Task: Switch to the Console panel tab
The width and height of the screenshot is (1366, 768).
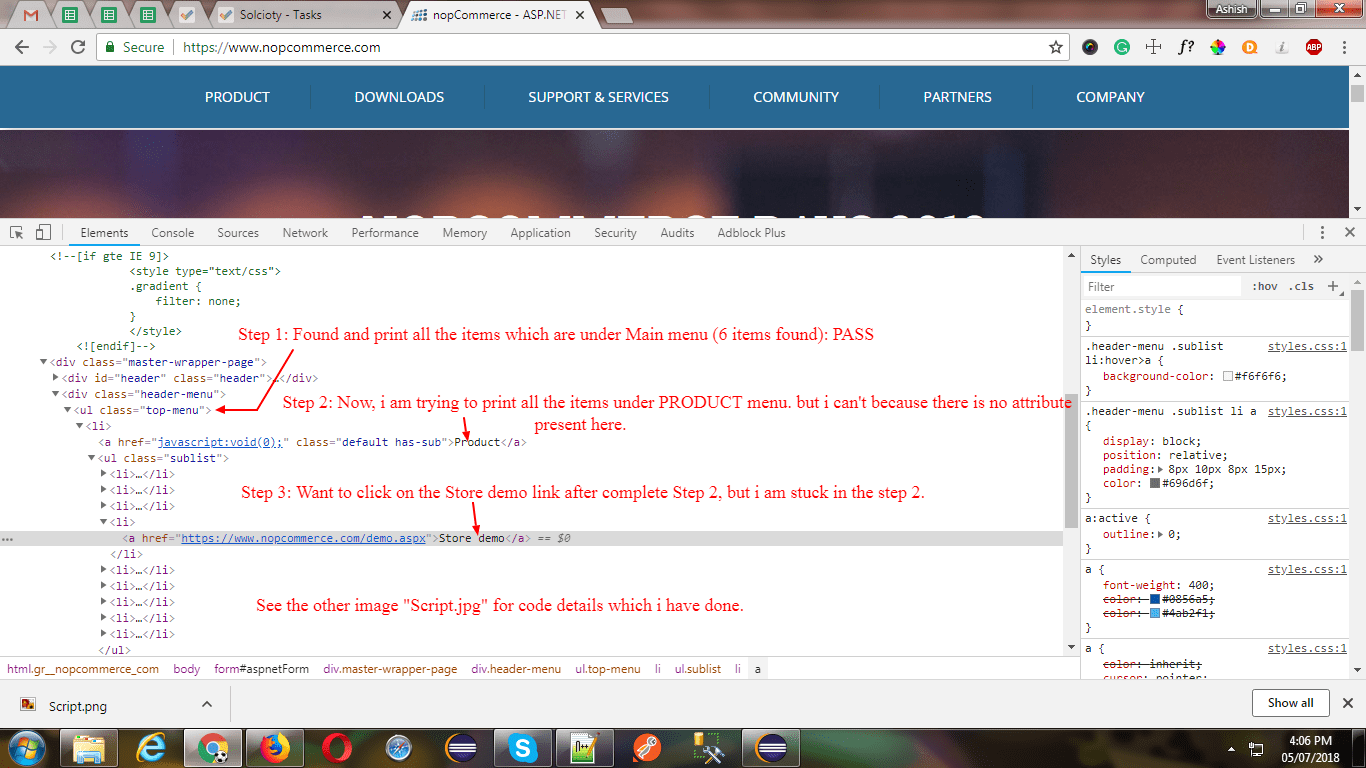Action: (173, 233)
